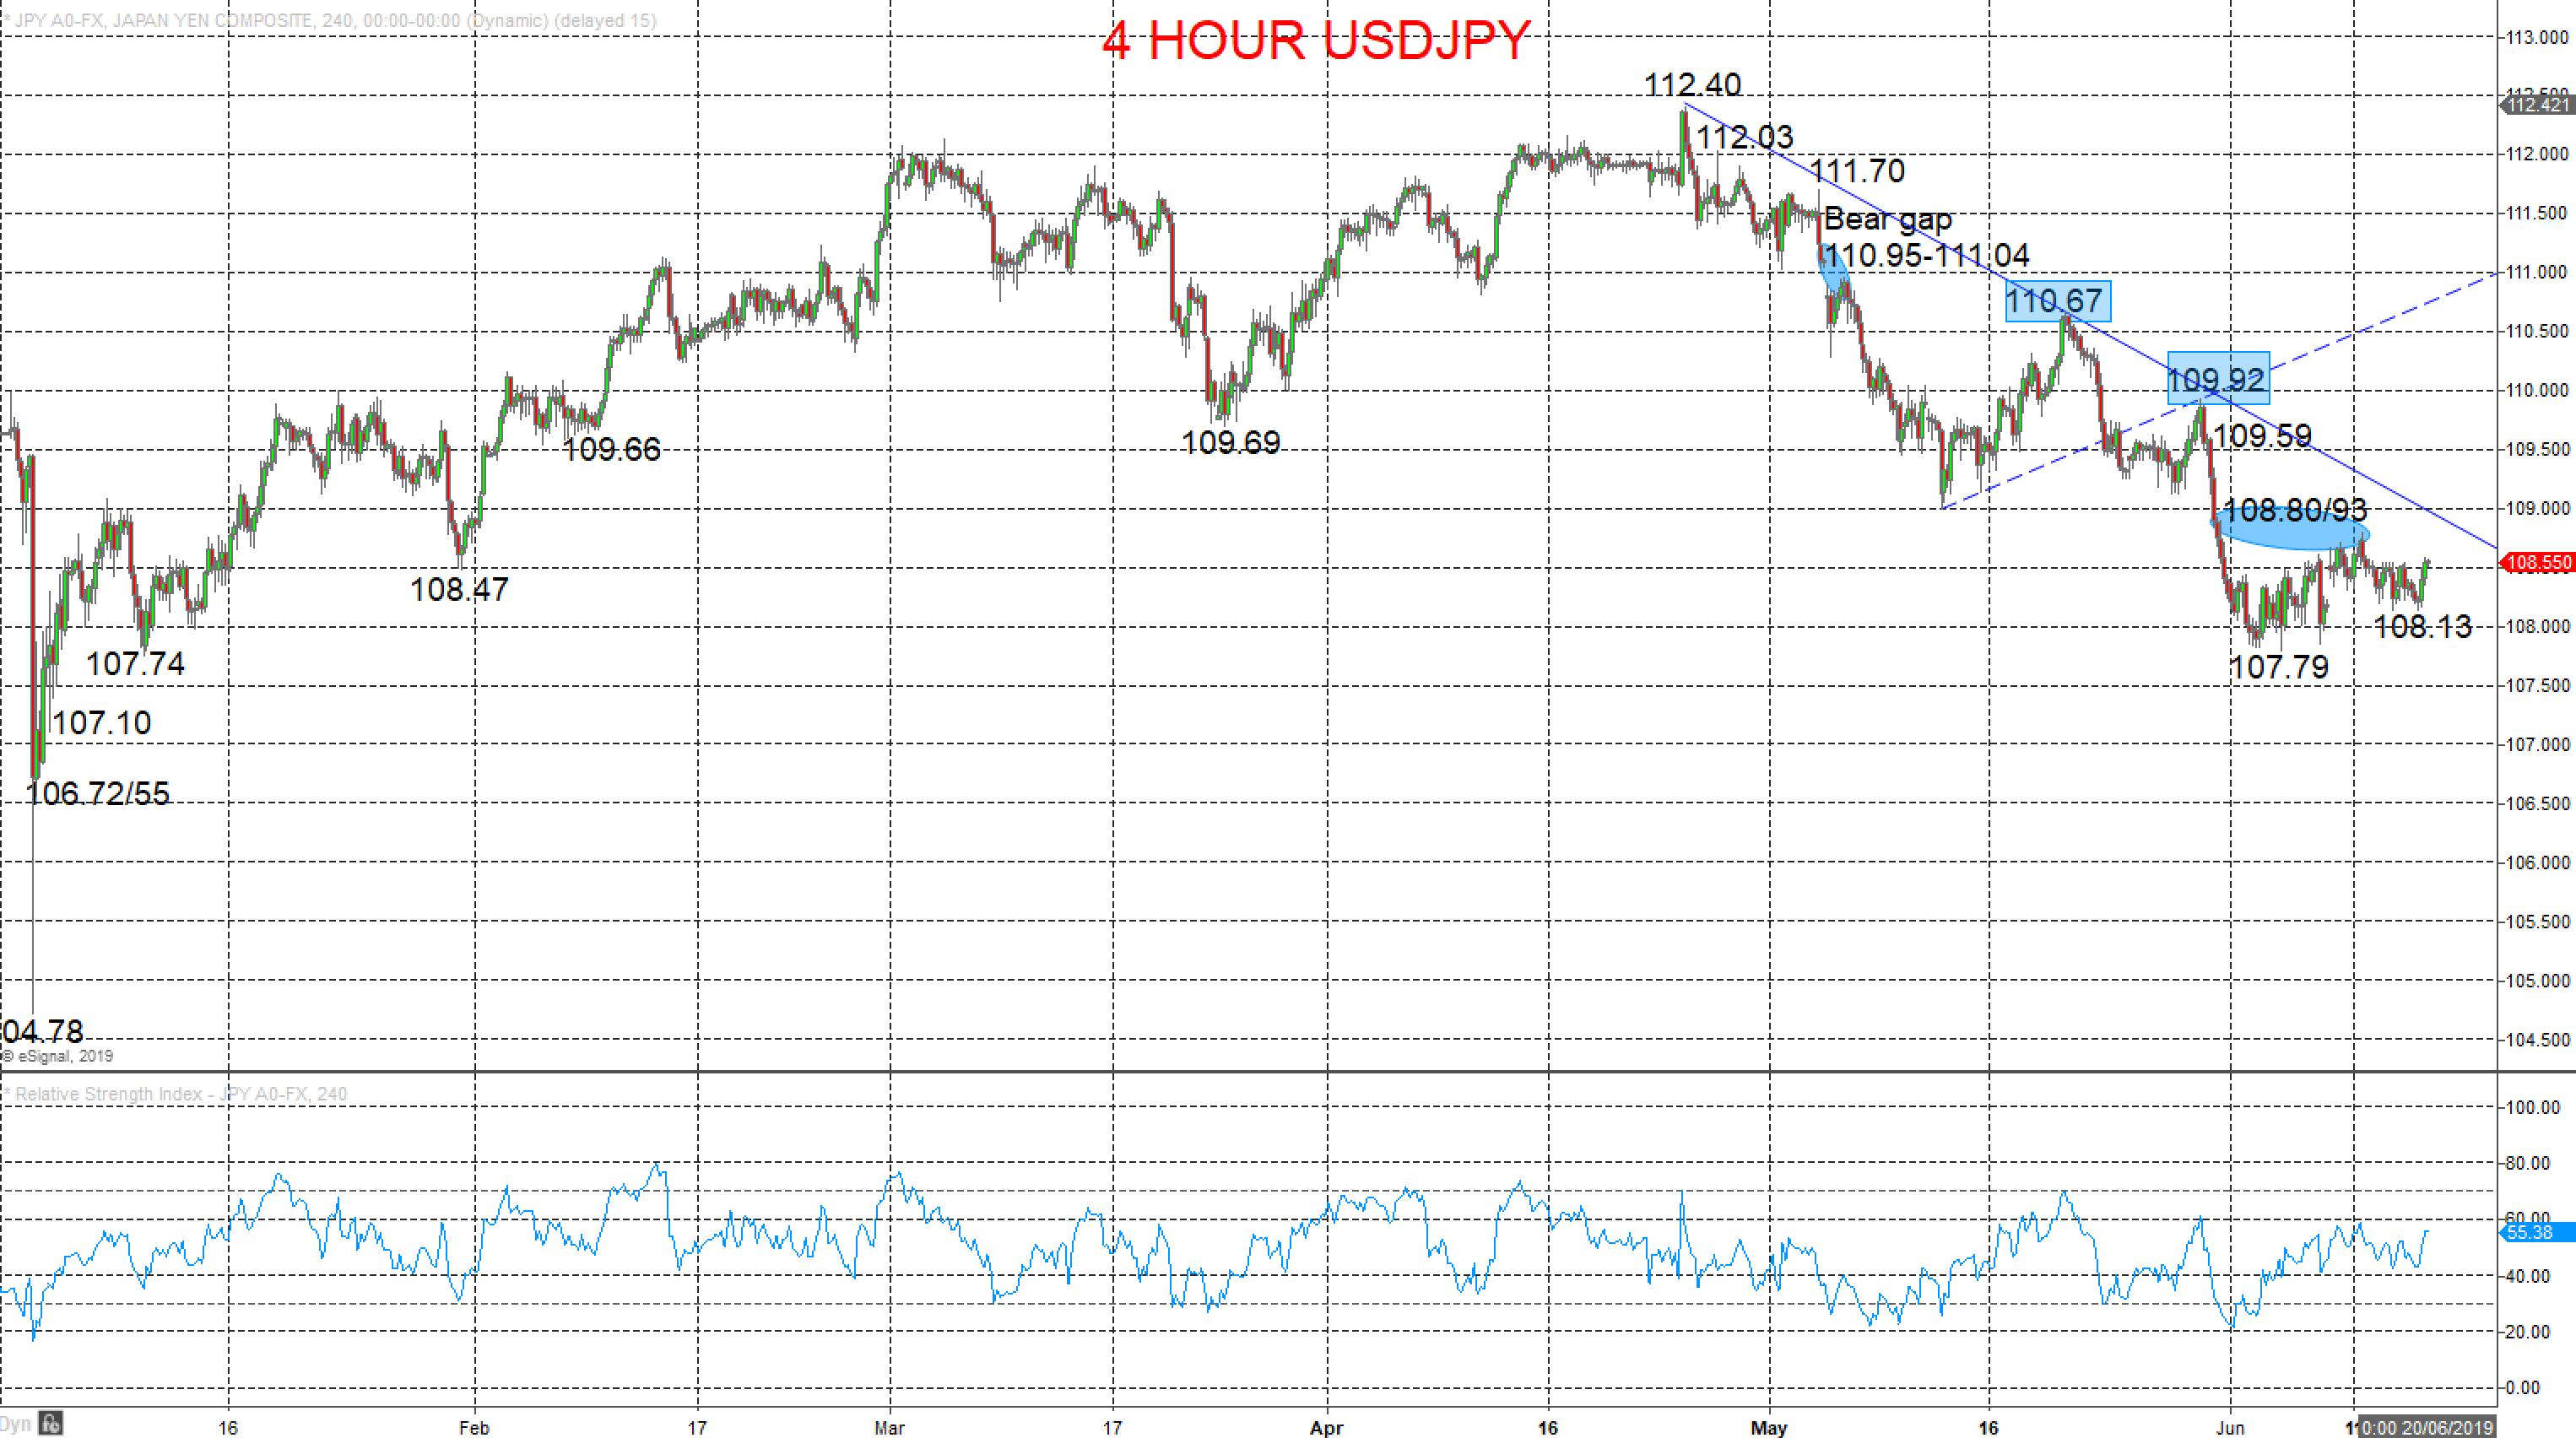Click the Feb label on the time axis
This screenshot has height=1438, width=2576.
click(x=474, y=1428)
